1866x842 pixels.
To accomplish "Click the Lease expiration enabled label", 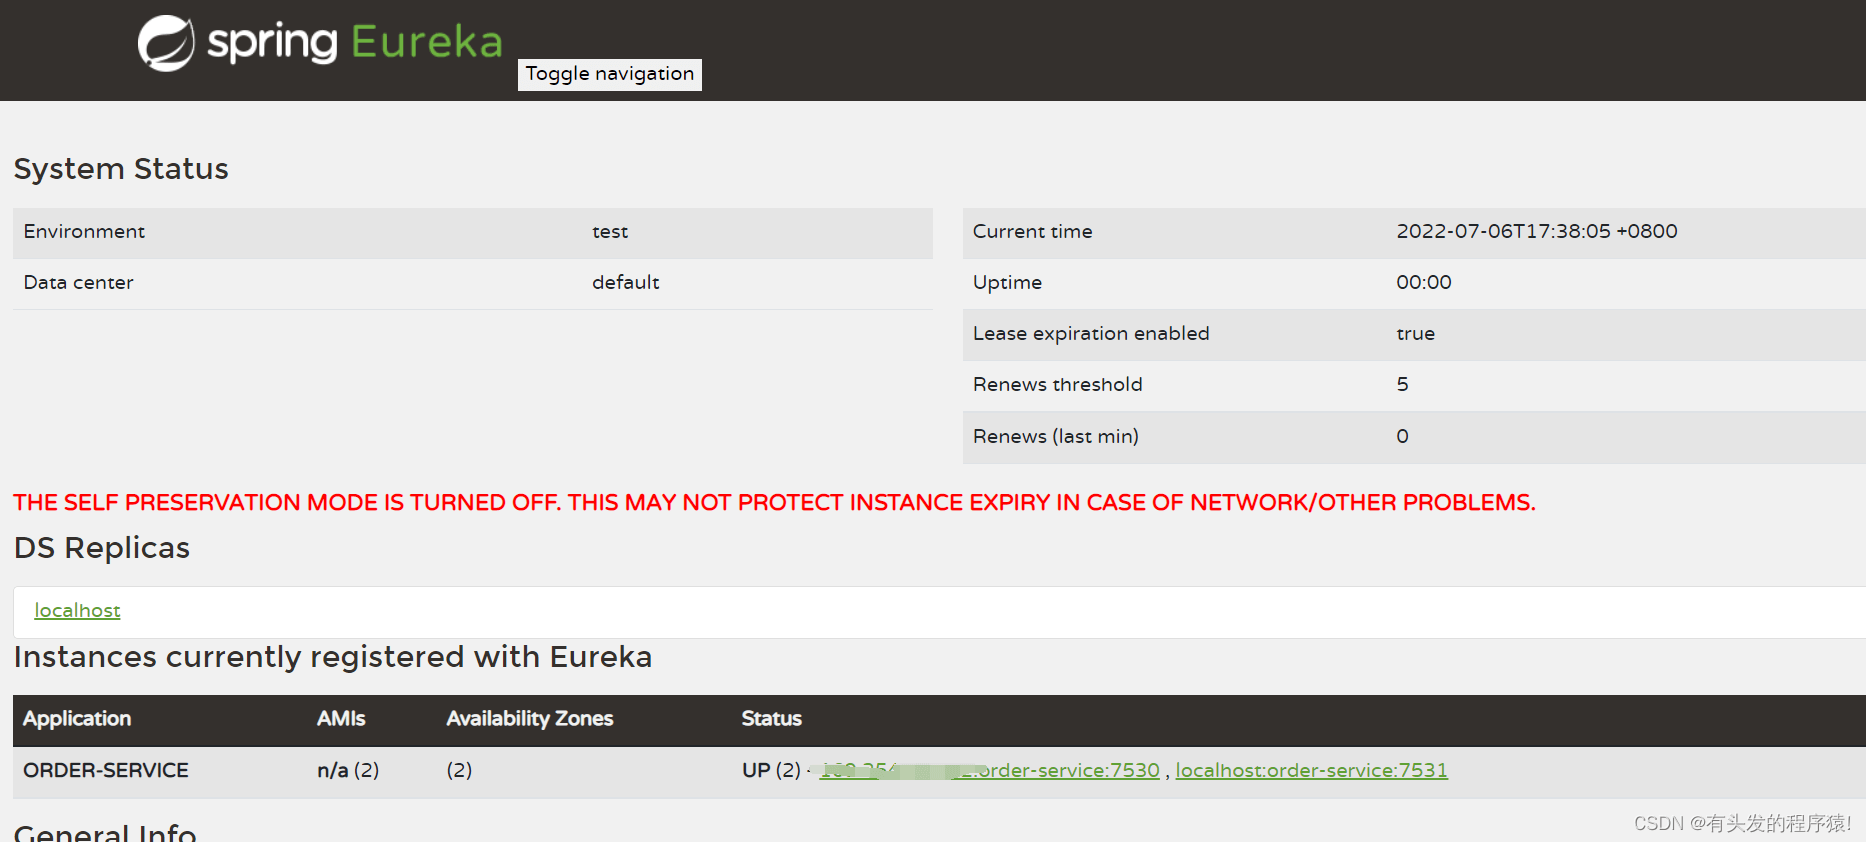I will tap(1091, 333).
